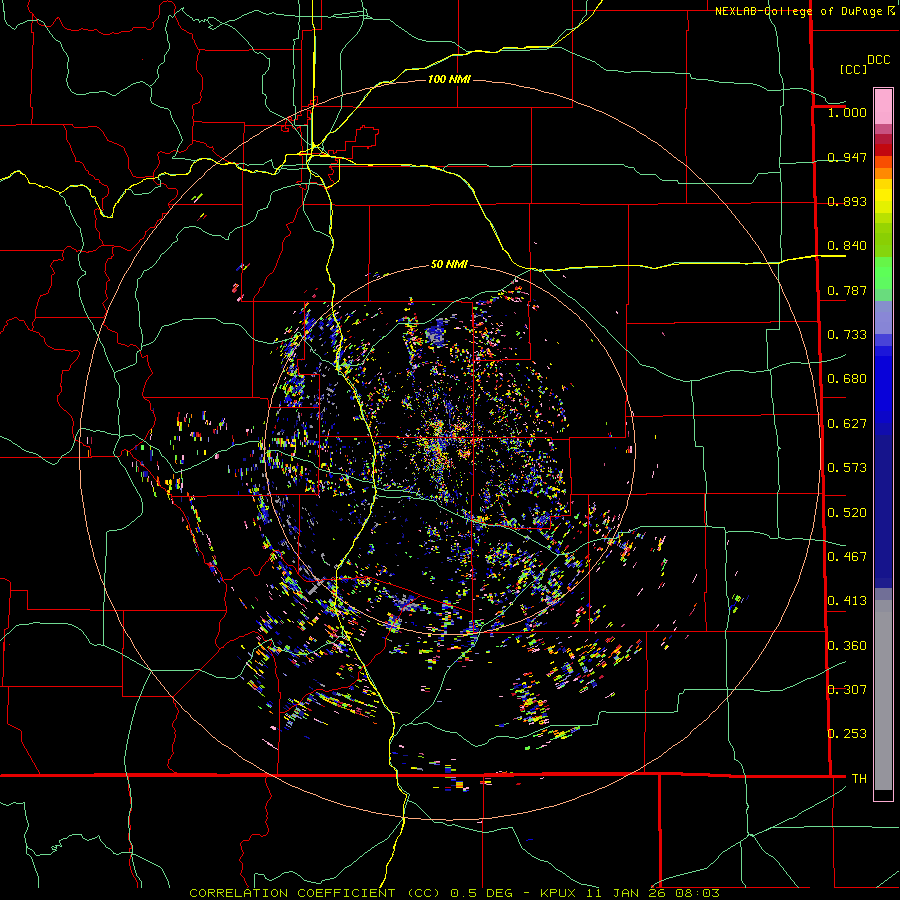Select the 0.680 scale value
The height and width of the screenshot is (900, 900).
pyautogui.click(x=847, y=379)
